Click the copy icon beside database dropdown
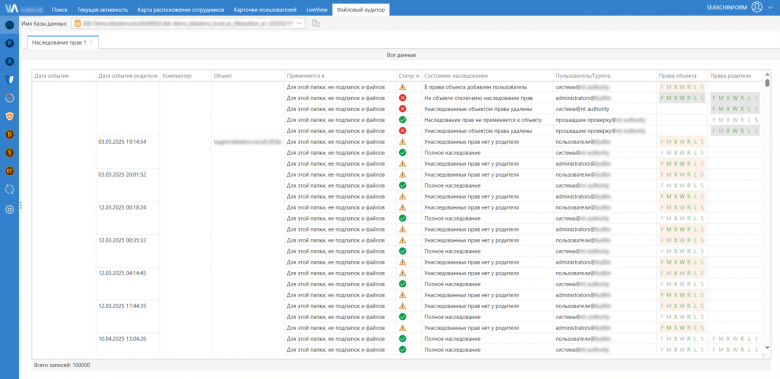This screenshot has height=379, width=780. click(315, 23)
